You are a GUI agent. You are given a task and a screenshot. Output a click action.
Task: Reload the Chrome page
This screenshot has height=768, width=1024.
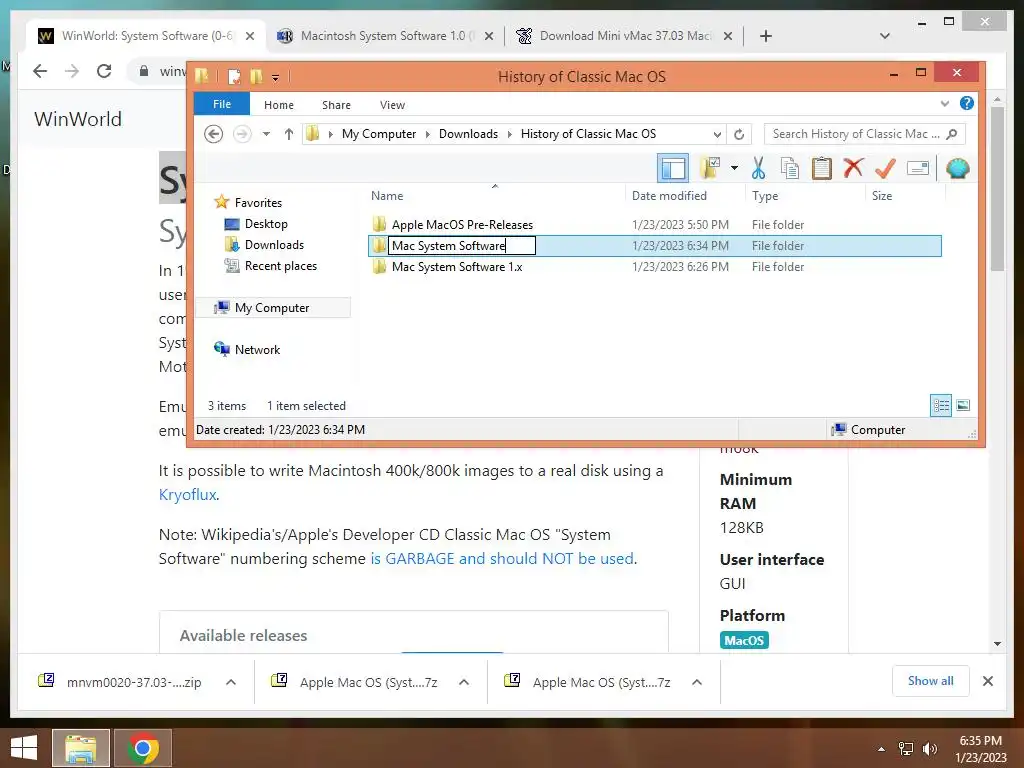click(x=104, y=71)
